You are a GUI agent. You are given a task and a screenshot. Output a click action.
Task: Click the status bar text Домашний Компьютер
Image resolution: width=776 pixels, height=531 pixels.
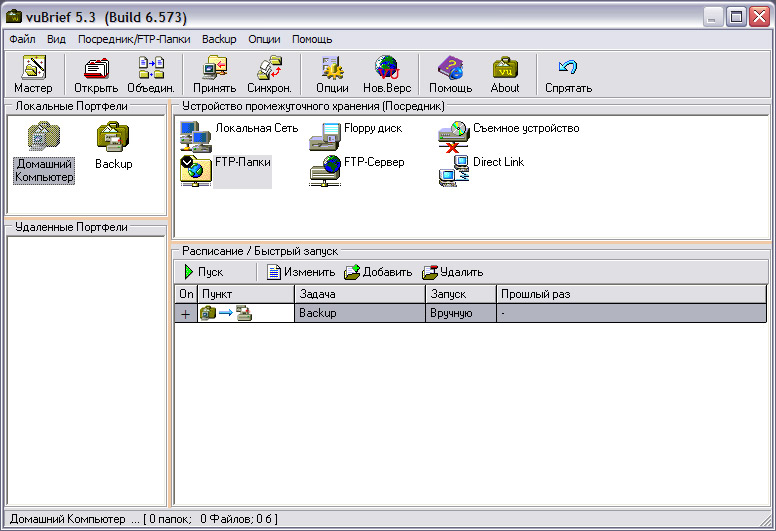pyautogui.click(x=67, y=519)
